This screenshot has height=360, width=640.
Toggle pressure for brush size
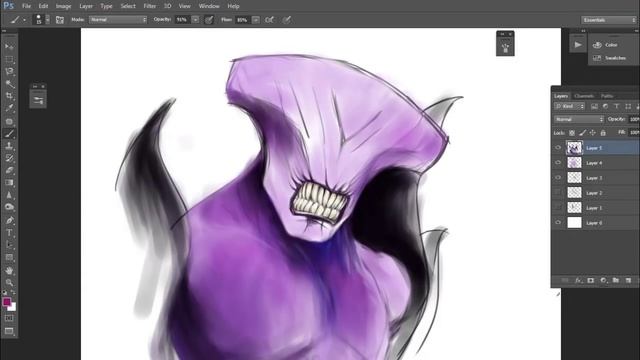[287, 20]
